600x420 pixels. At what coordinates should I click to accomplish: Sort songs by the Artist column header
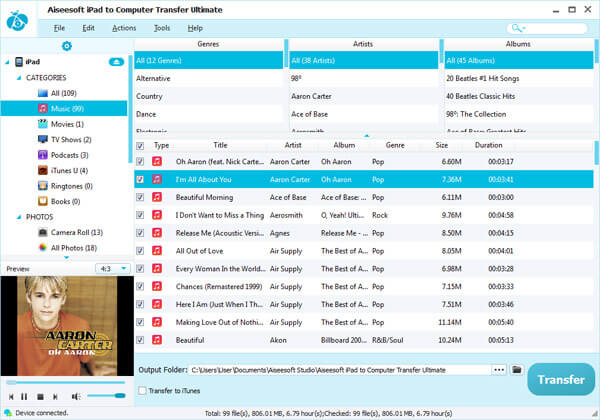(x=293, y=145)
